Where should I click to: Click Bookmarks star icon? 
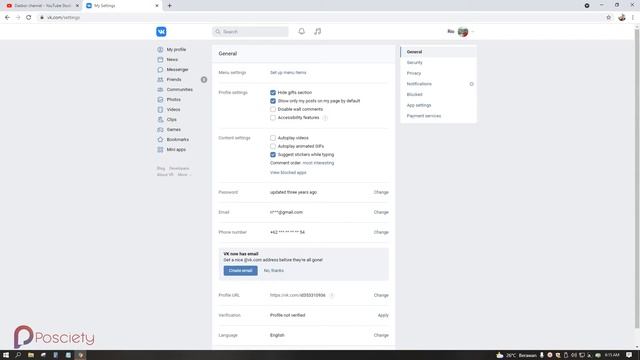click(x=160, y=140)
